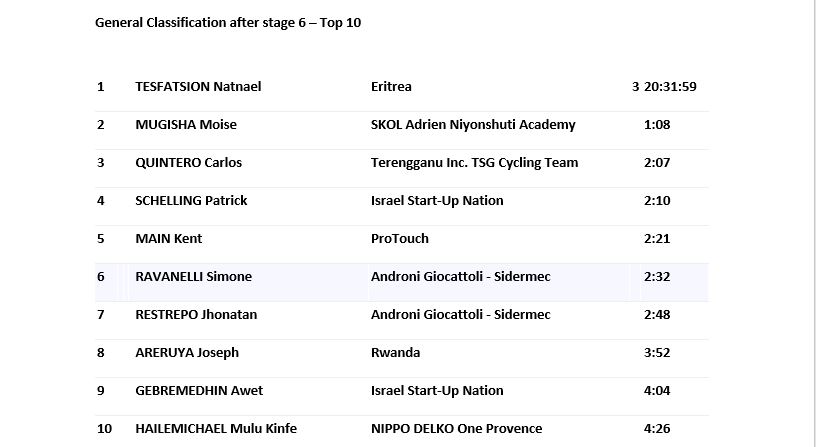Select rider QUINTERO Carlos
This screenshot has width=816, height=447.
coord(188,163)
